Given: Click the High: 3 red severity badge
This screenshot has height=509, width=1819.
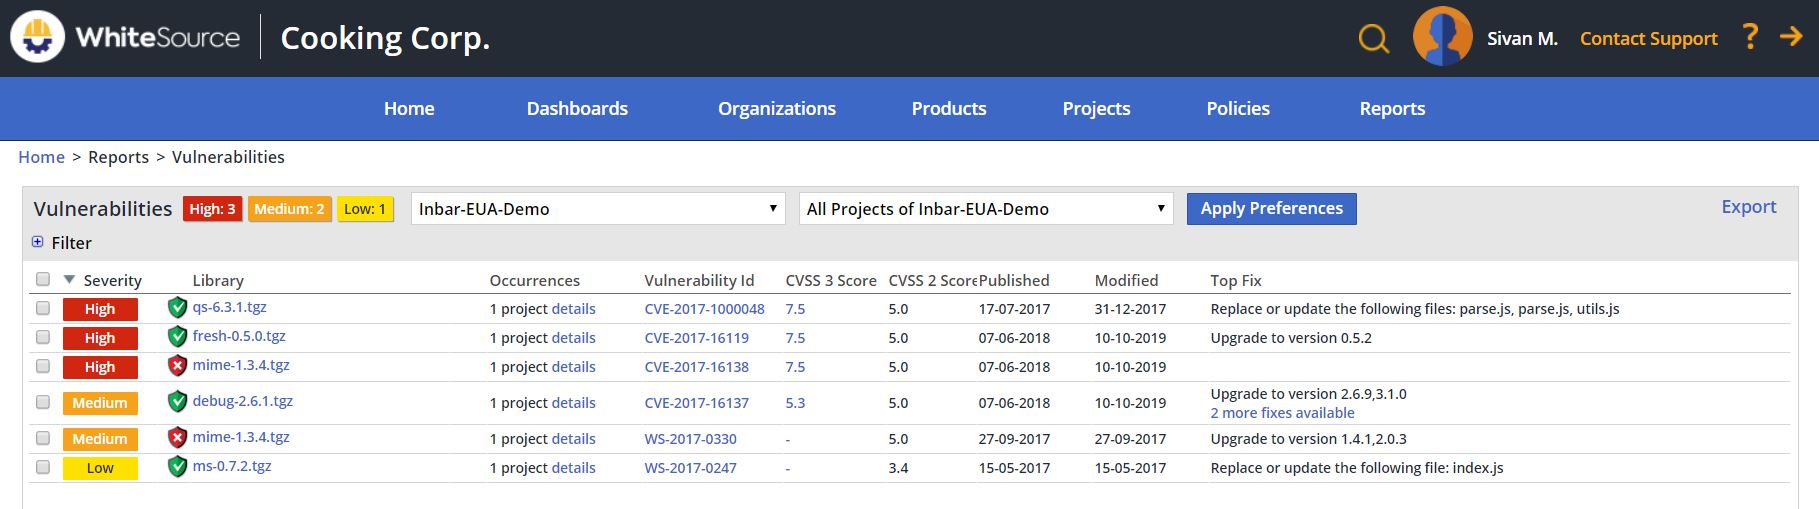Looking at the screenshot, I should tap(212, 209).
